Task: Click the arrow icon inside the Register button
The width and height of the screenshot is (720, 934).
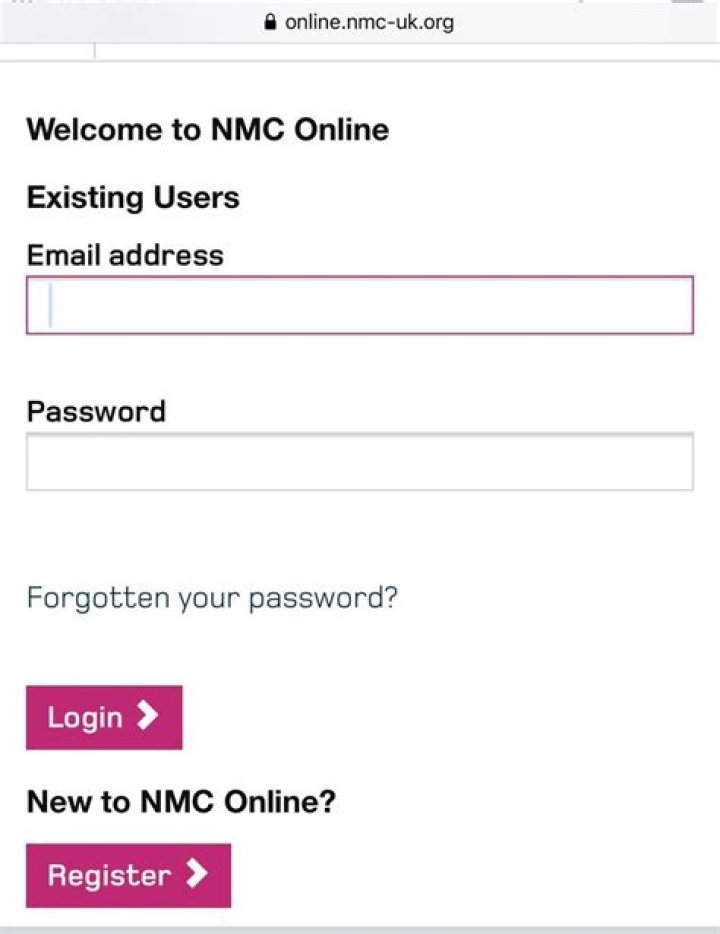Action: pos(198,875)
